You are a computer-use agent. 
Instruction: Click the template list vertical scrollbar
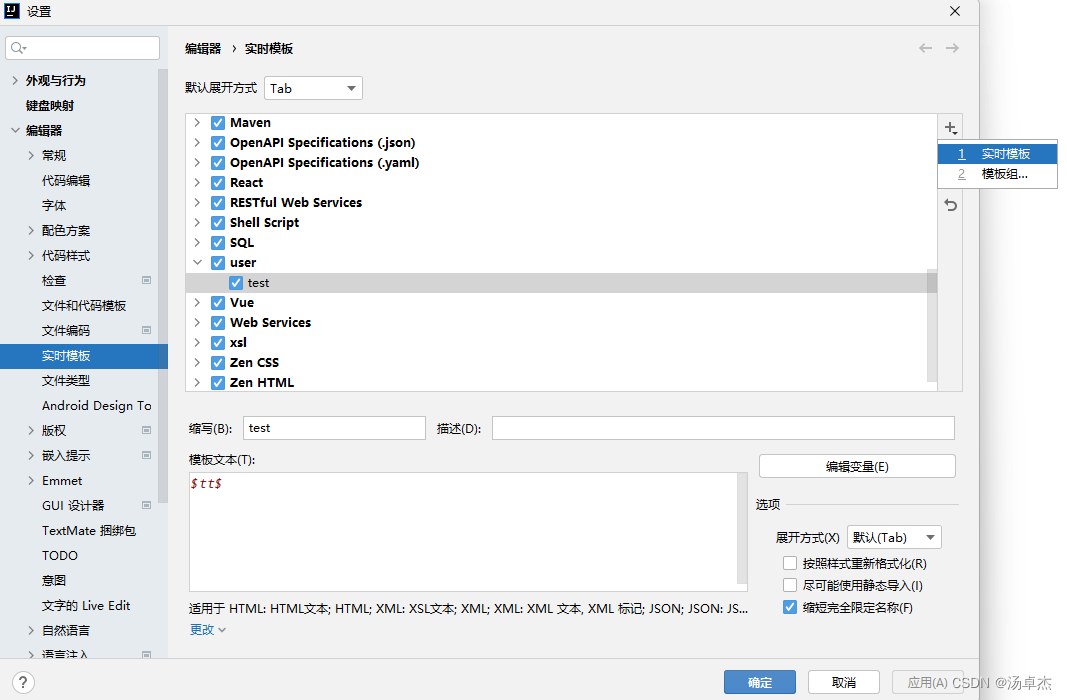[x=932, y=282]
